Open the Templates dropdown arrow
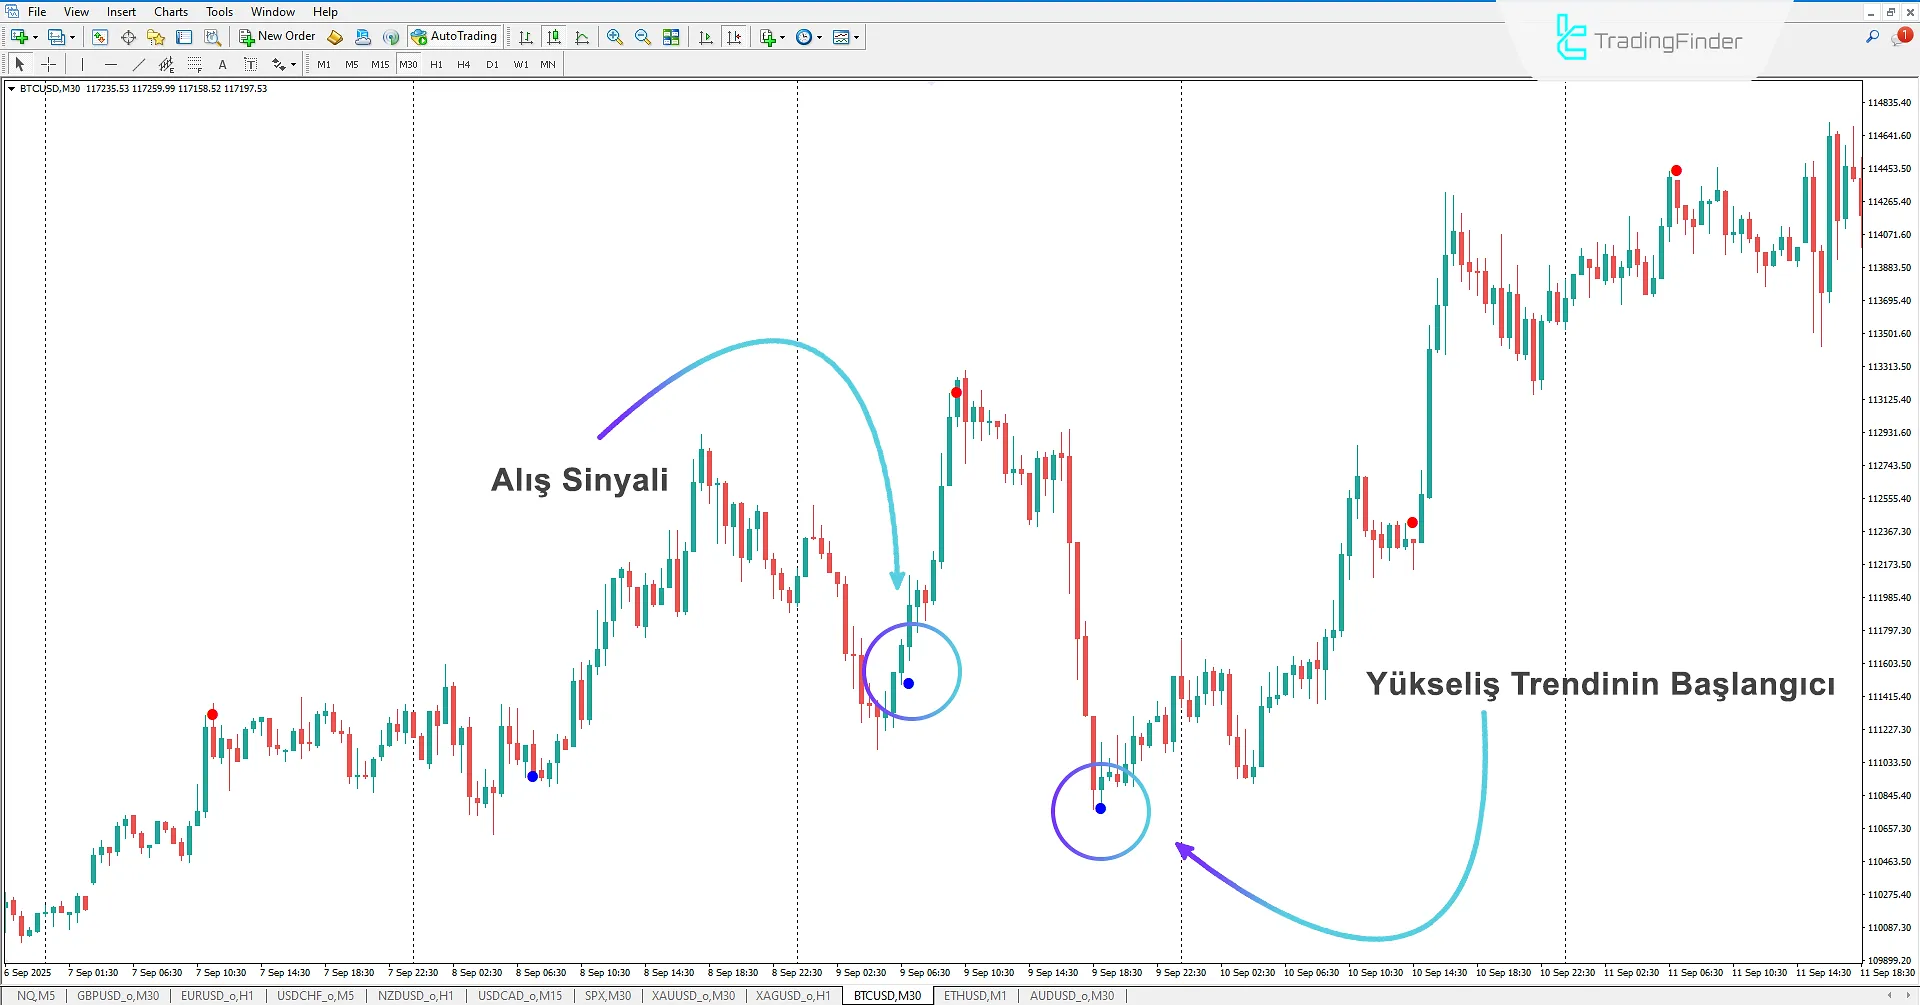This screenshot has width=1920, height=1005. [x=858, y=37]
